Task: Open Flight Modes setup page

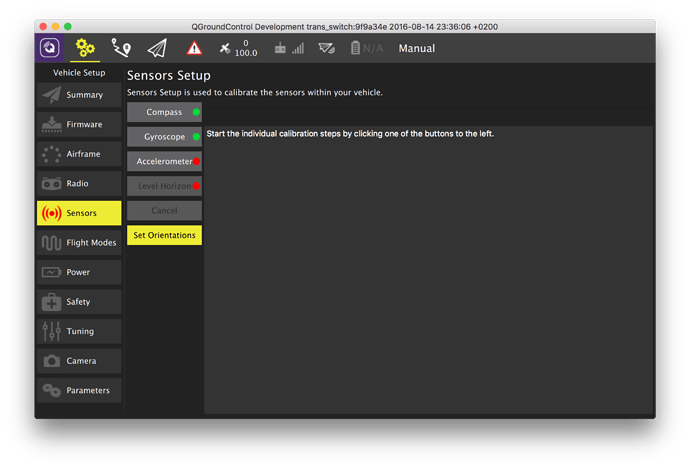Action: 79,243
